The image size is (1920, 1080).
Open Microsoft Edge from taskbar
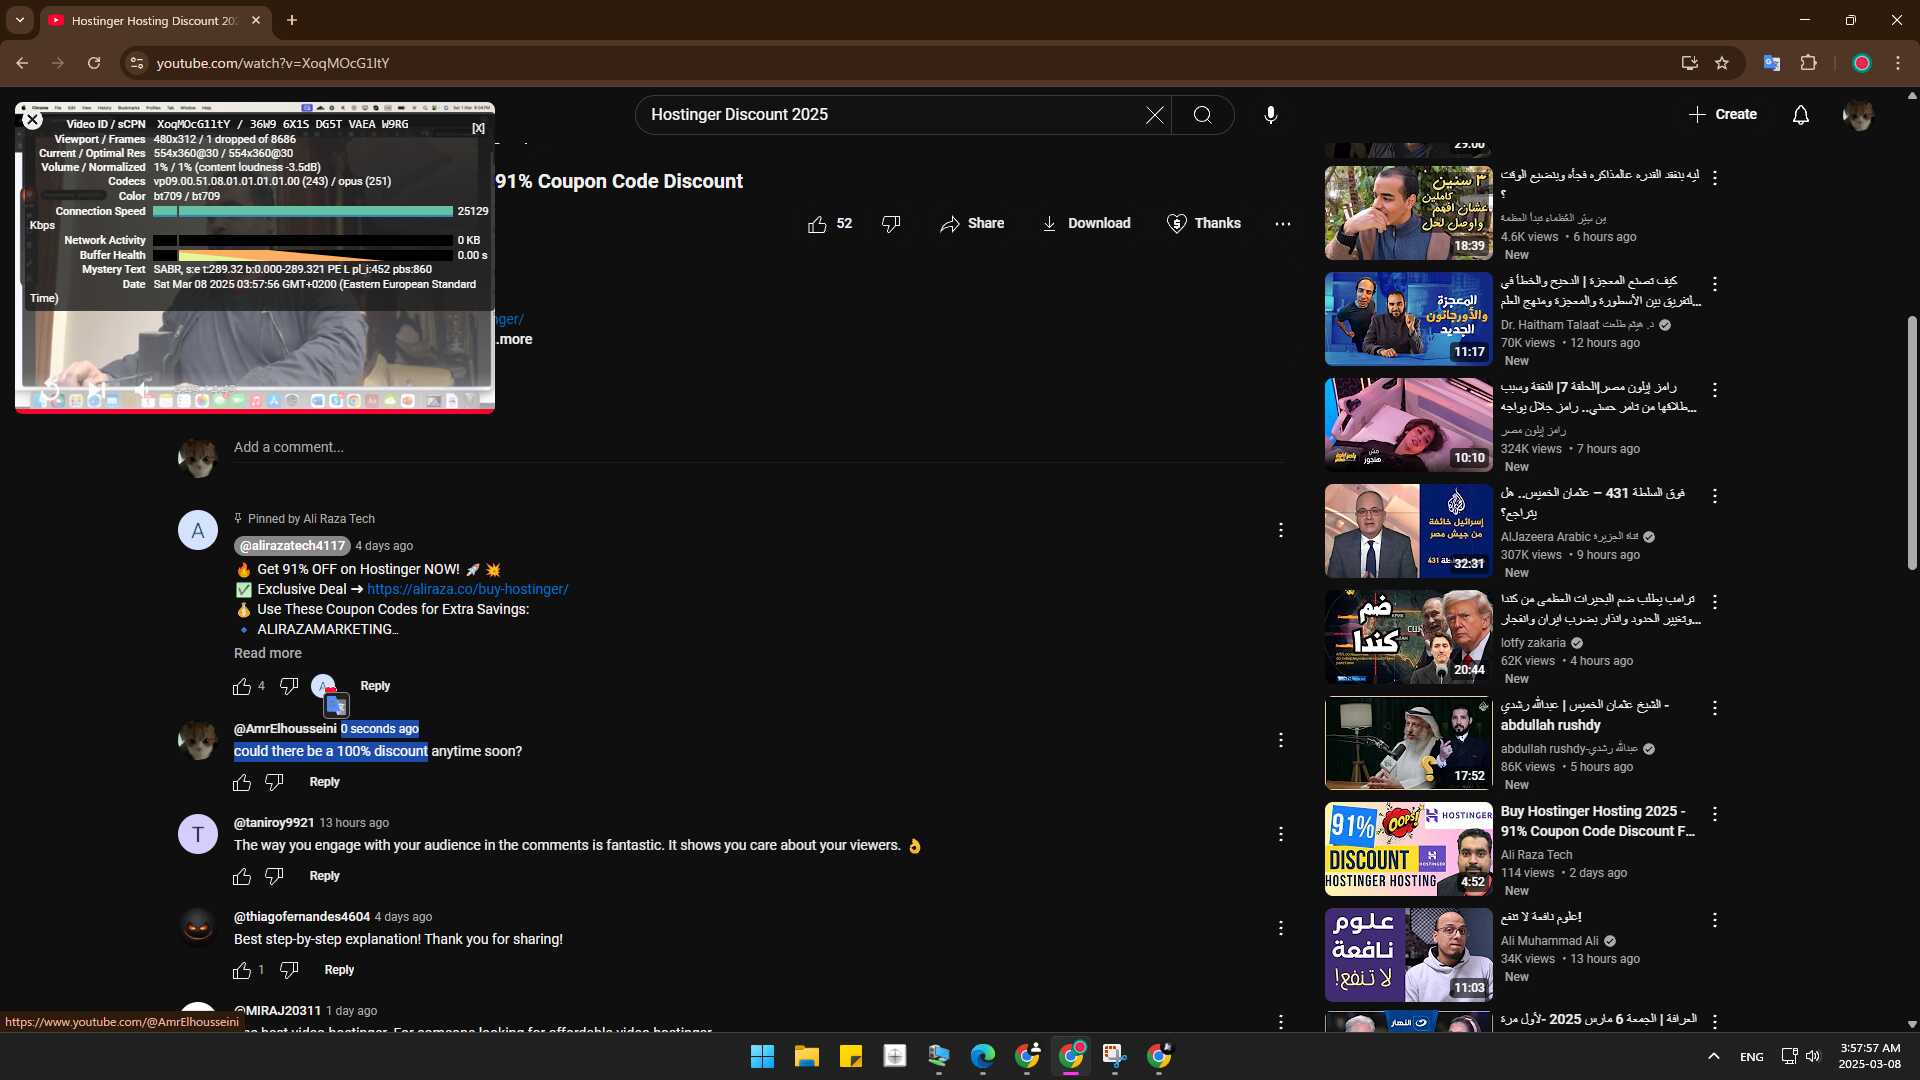[983, 1056]
